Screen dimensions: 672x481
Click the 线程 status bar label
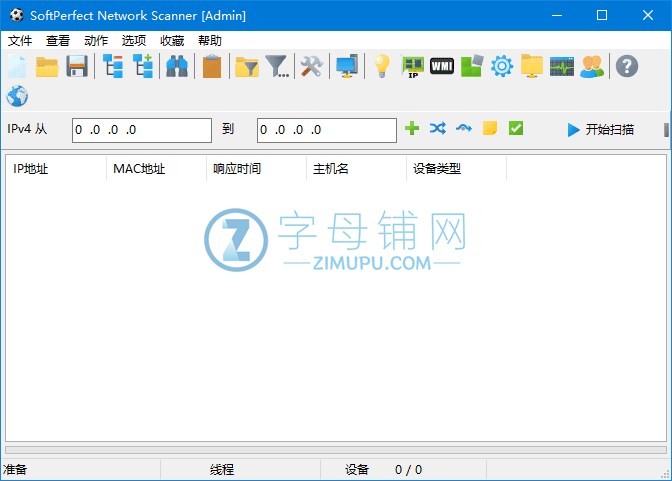(x=222, y=470)
